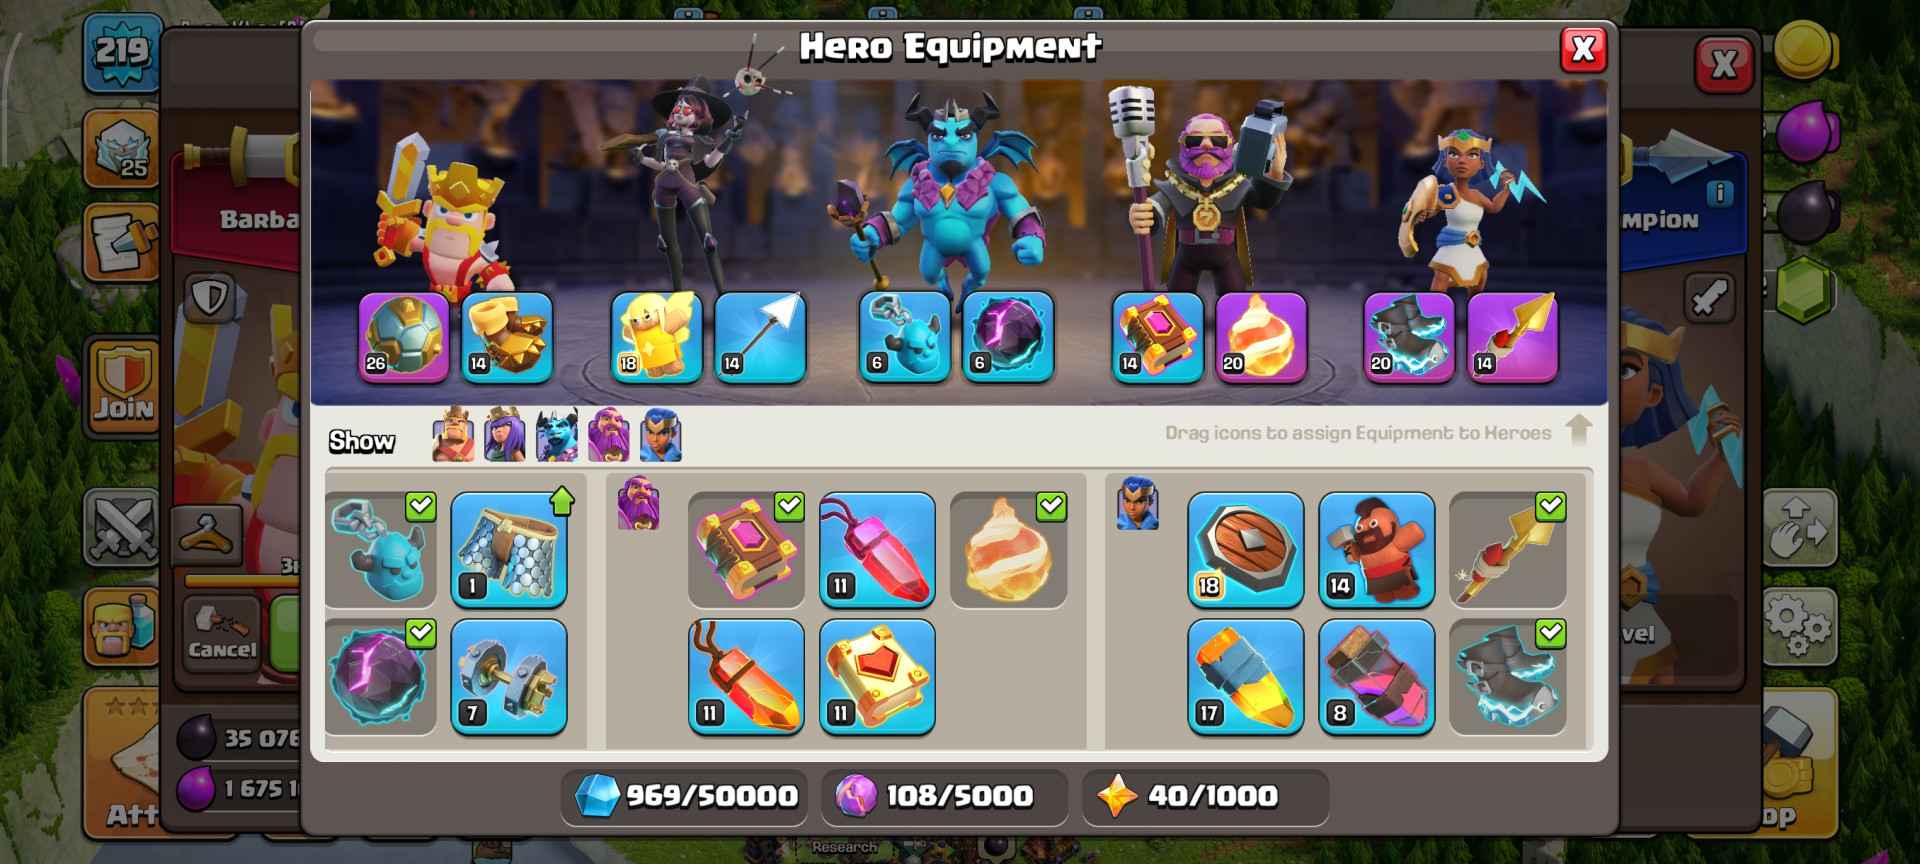1920x864 pixels.
Task: Toggle Royal Champion filter in Show row
Action: [x=661, y=435]
